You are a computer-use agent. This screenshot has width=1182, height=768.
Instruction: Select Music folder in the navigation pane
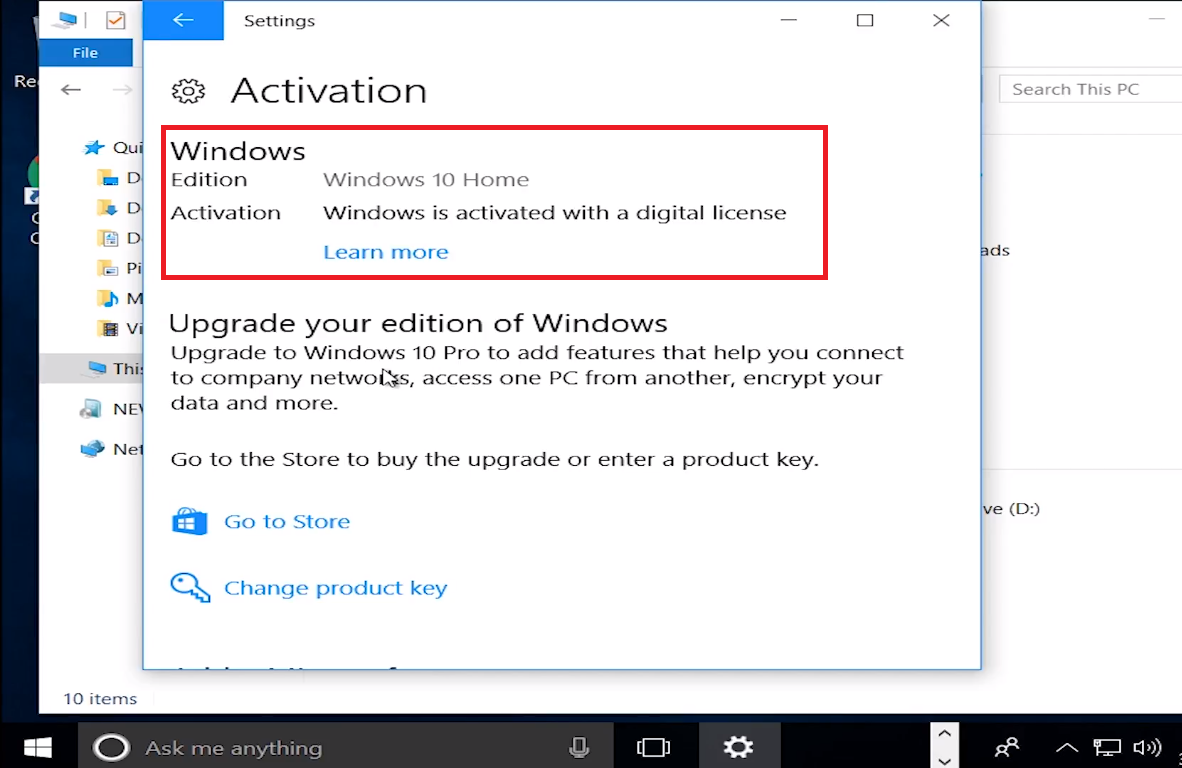[x=120, y=298]
